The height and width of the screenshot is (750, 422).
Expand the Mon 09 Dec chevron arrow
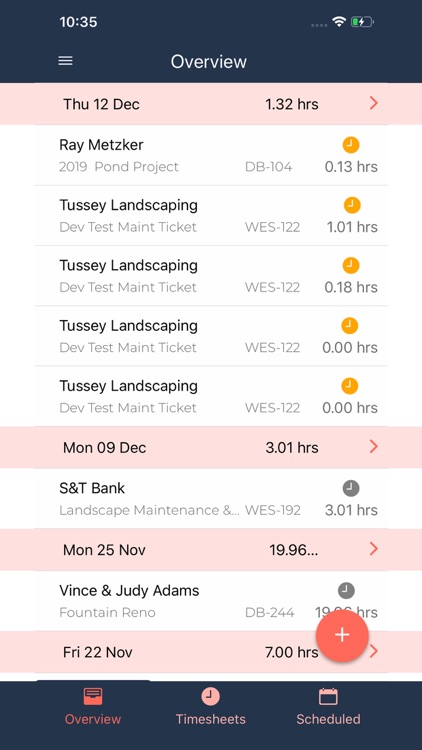click(374, 447)
